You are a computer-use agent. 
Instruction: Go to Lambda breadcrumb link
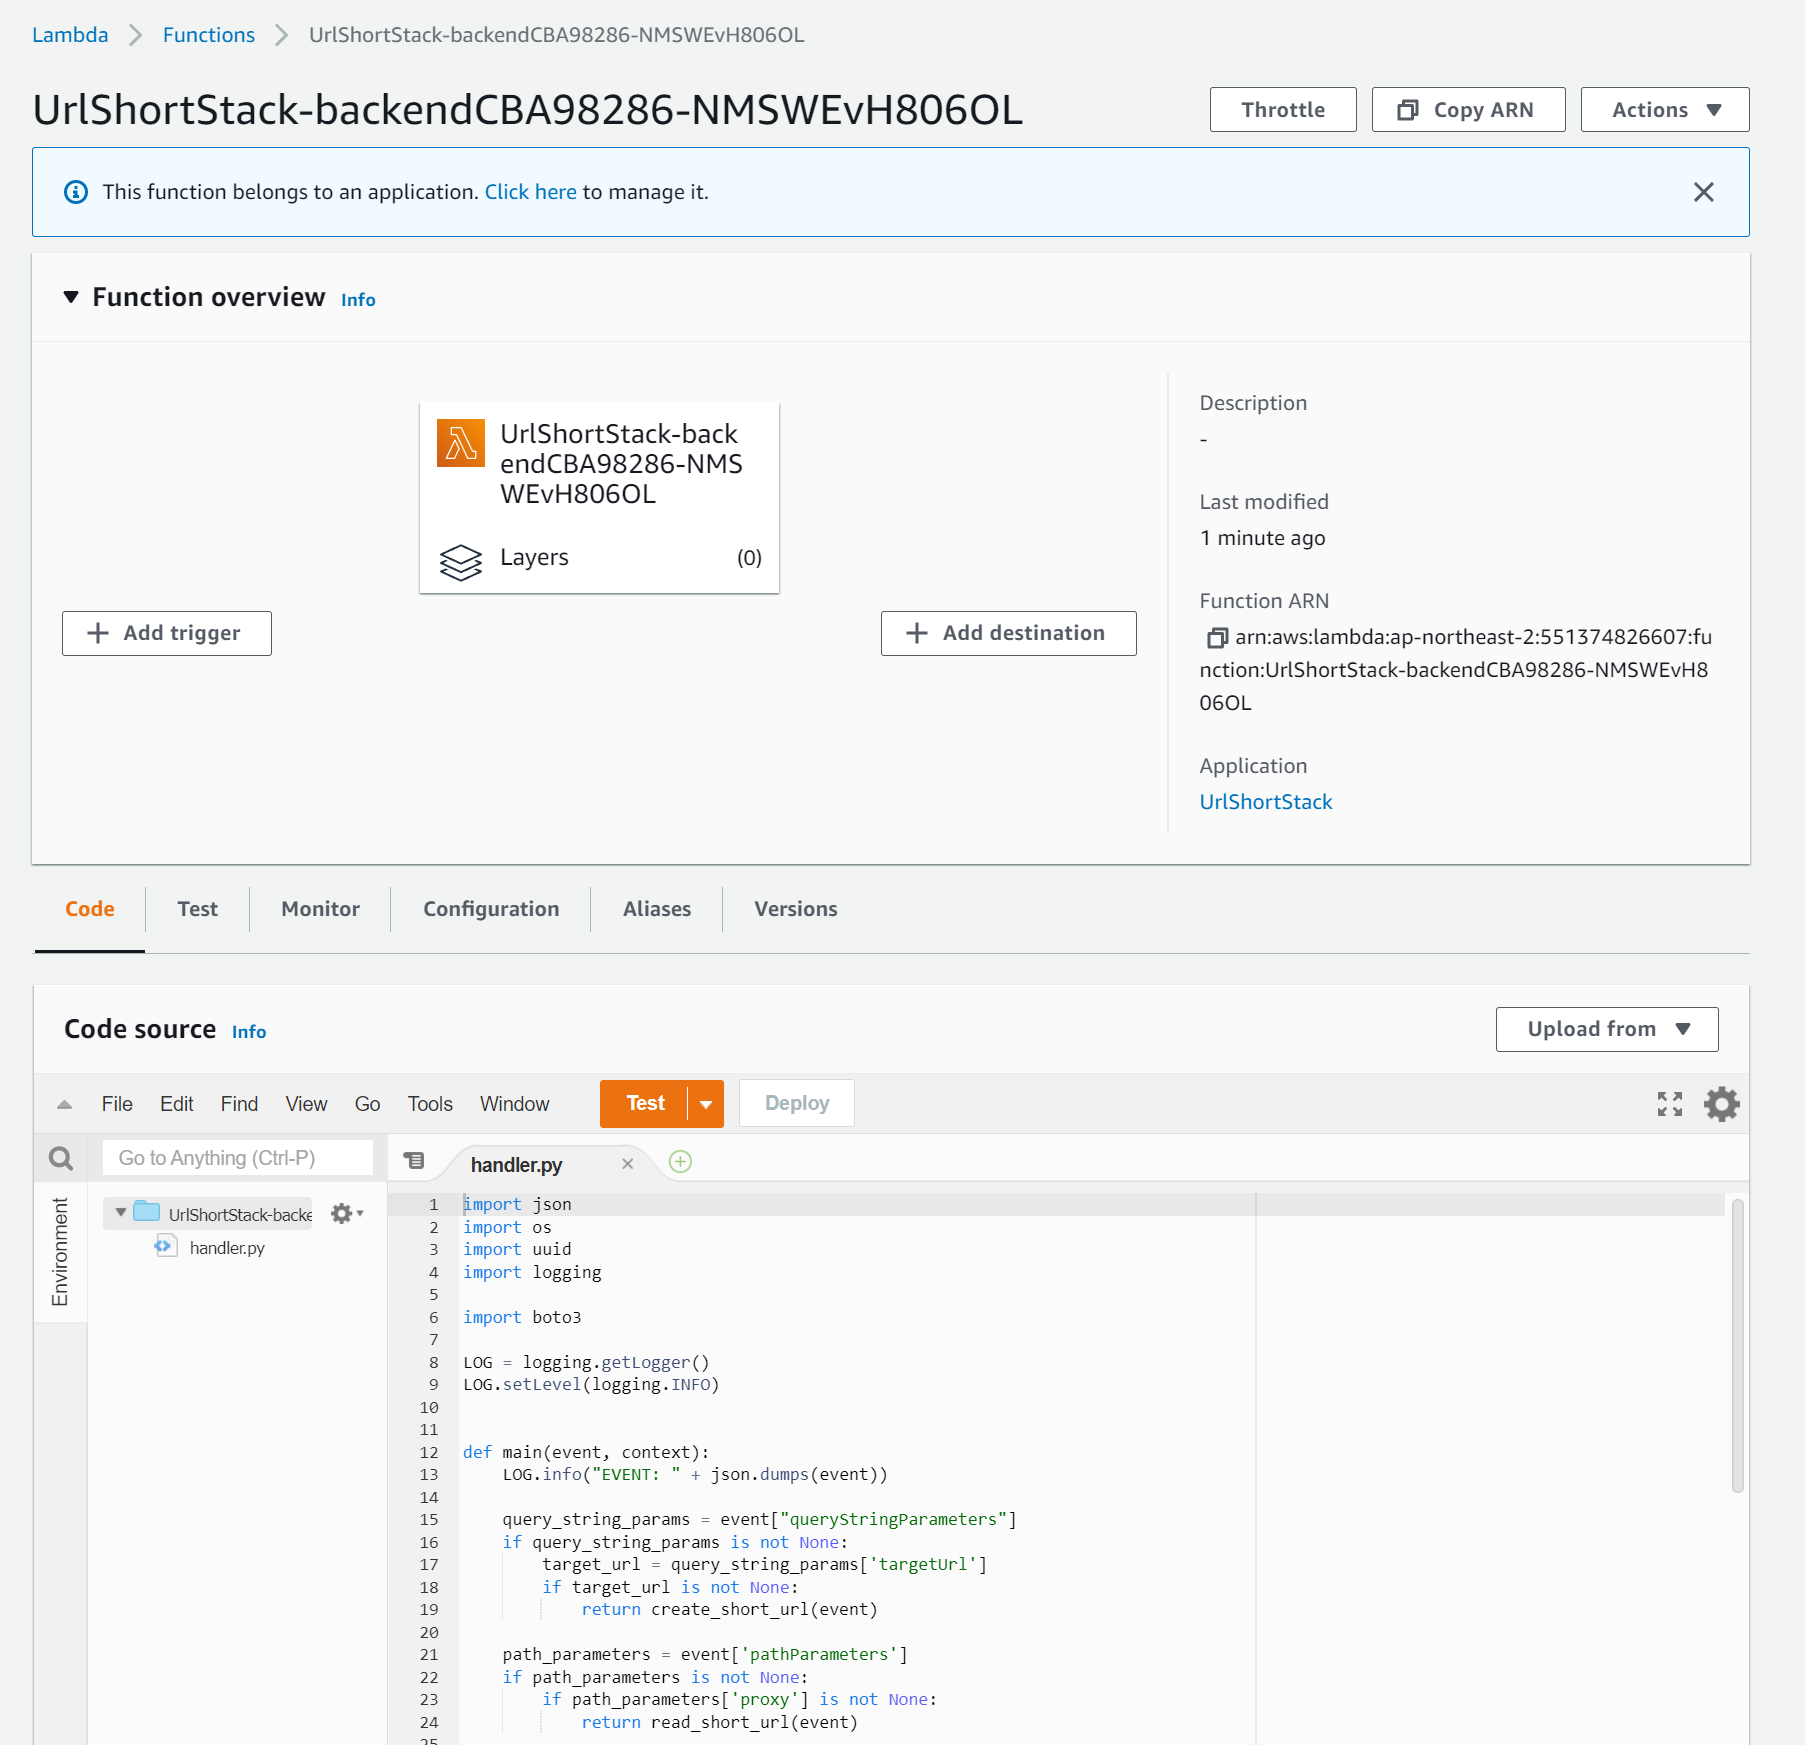pyautogui.click(x=70, y=35)
